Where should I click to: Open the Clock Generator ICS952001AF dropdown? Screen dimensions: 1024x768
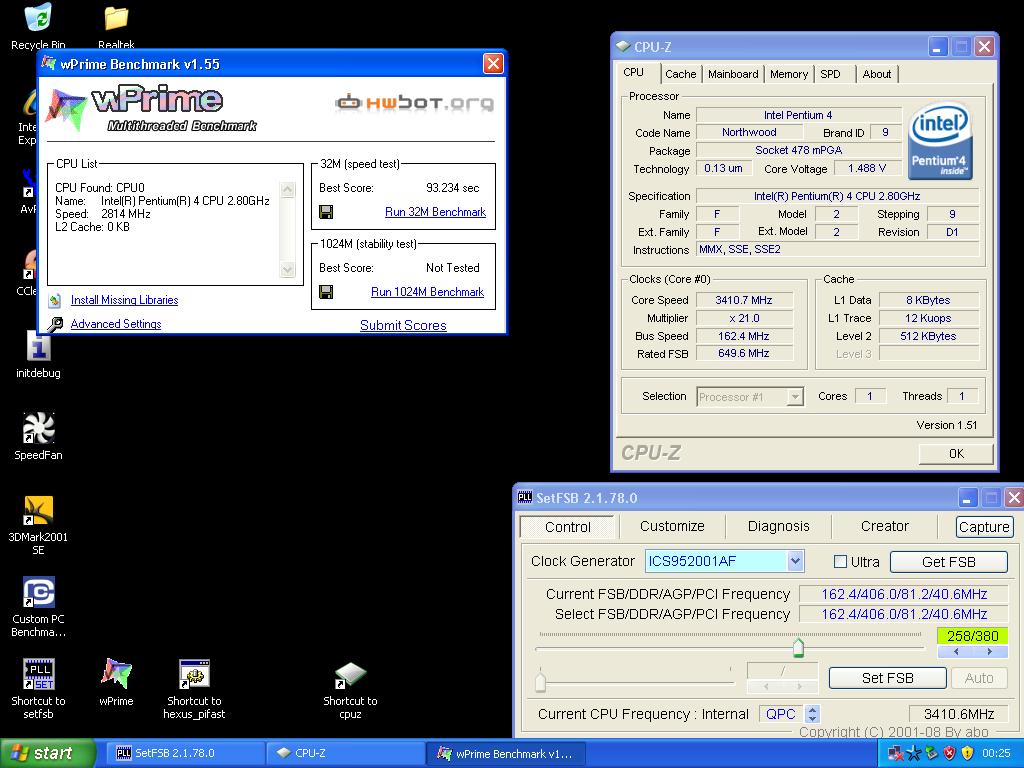coord(794,561)
